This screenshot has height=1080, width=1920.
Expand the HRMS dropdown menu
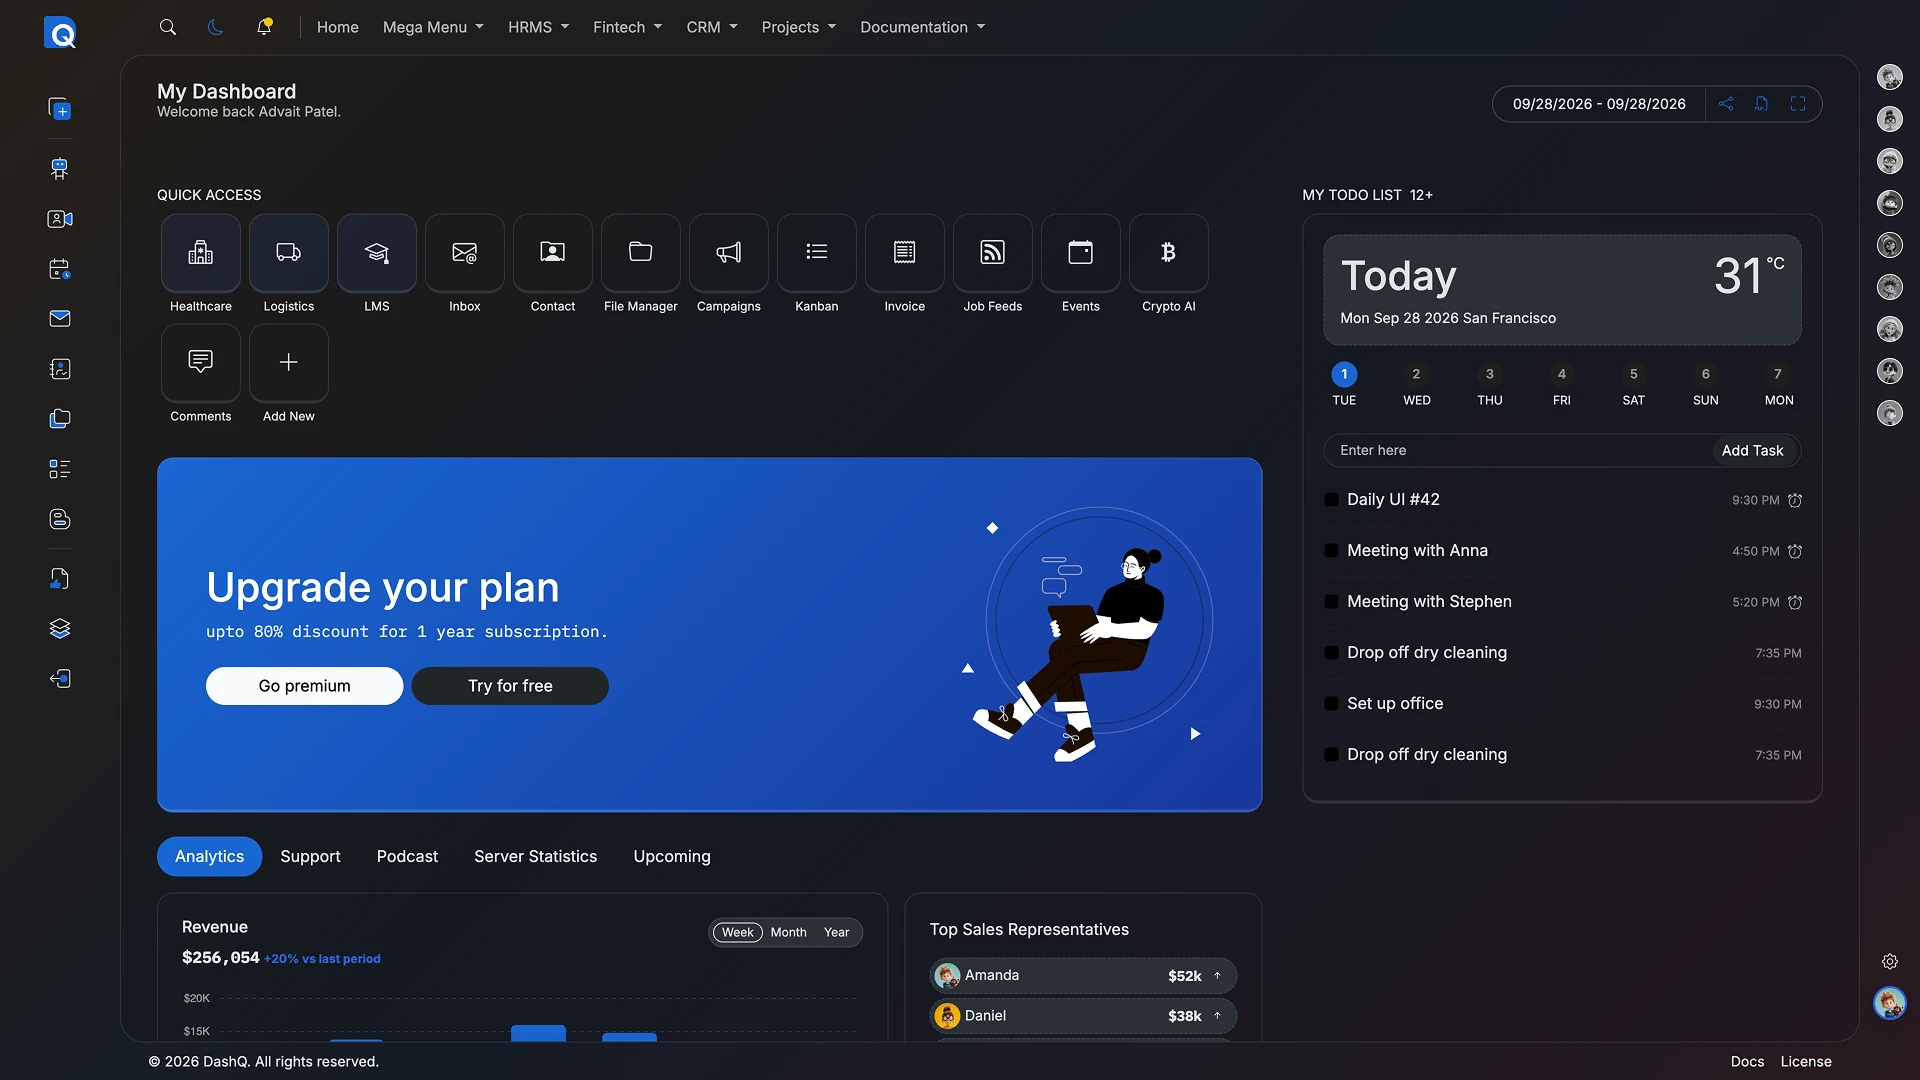(x=538, y=27)
